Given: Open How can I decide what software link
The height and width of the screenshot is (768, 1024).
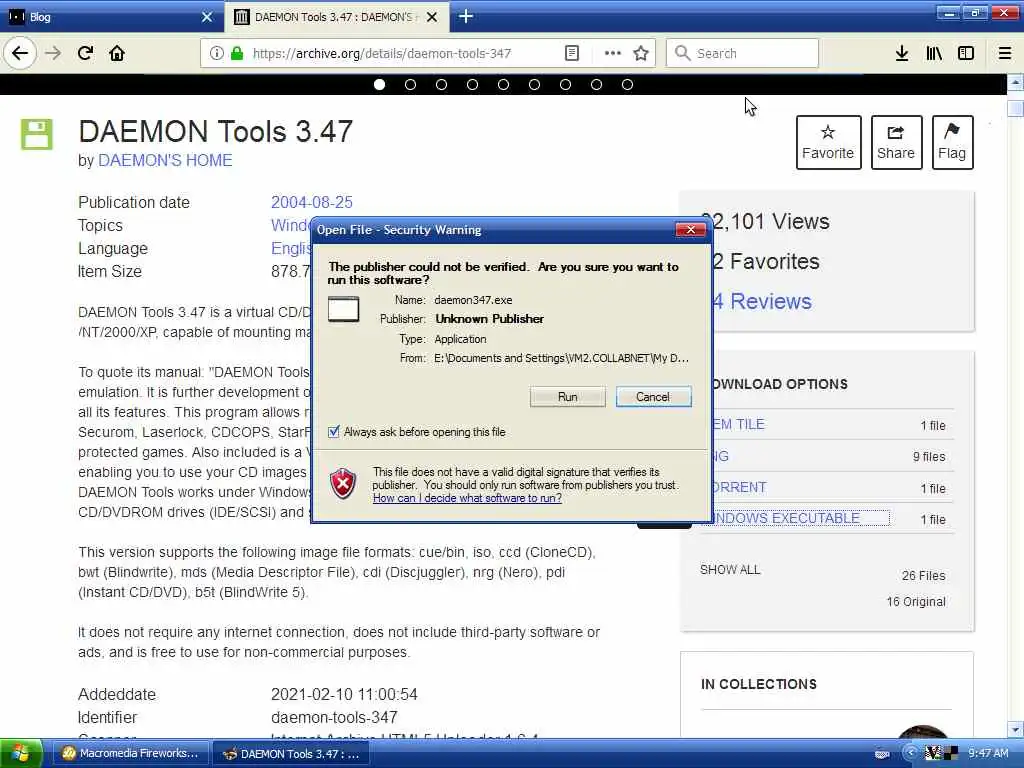Looking at the screenshot, I should (x=467, y=498).
